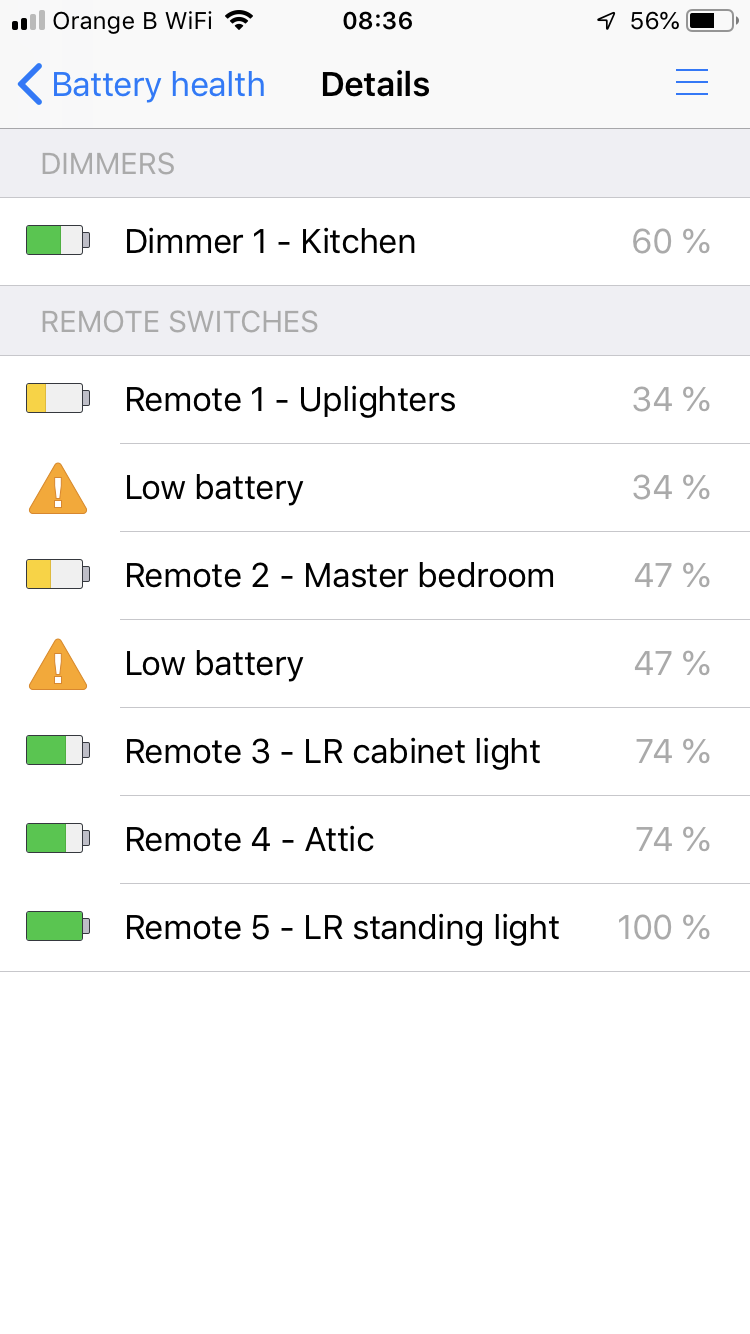This screenshot has width=750, height=1334.
Task: Tap the 100 % battery level value
Action: [x=664, y=928]
